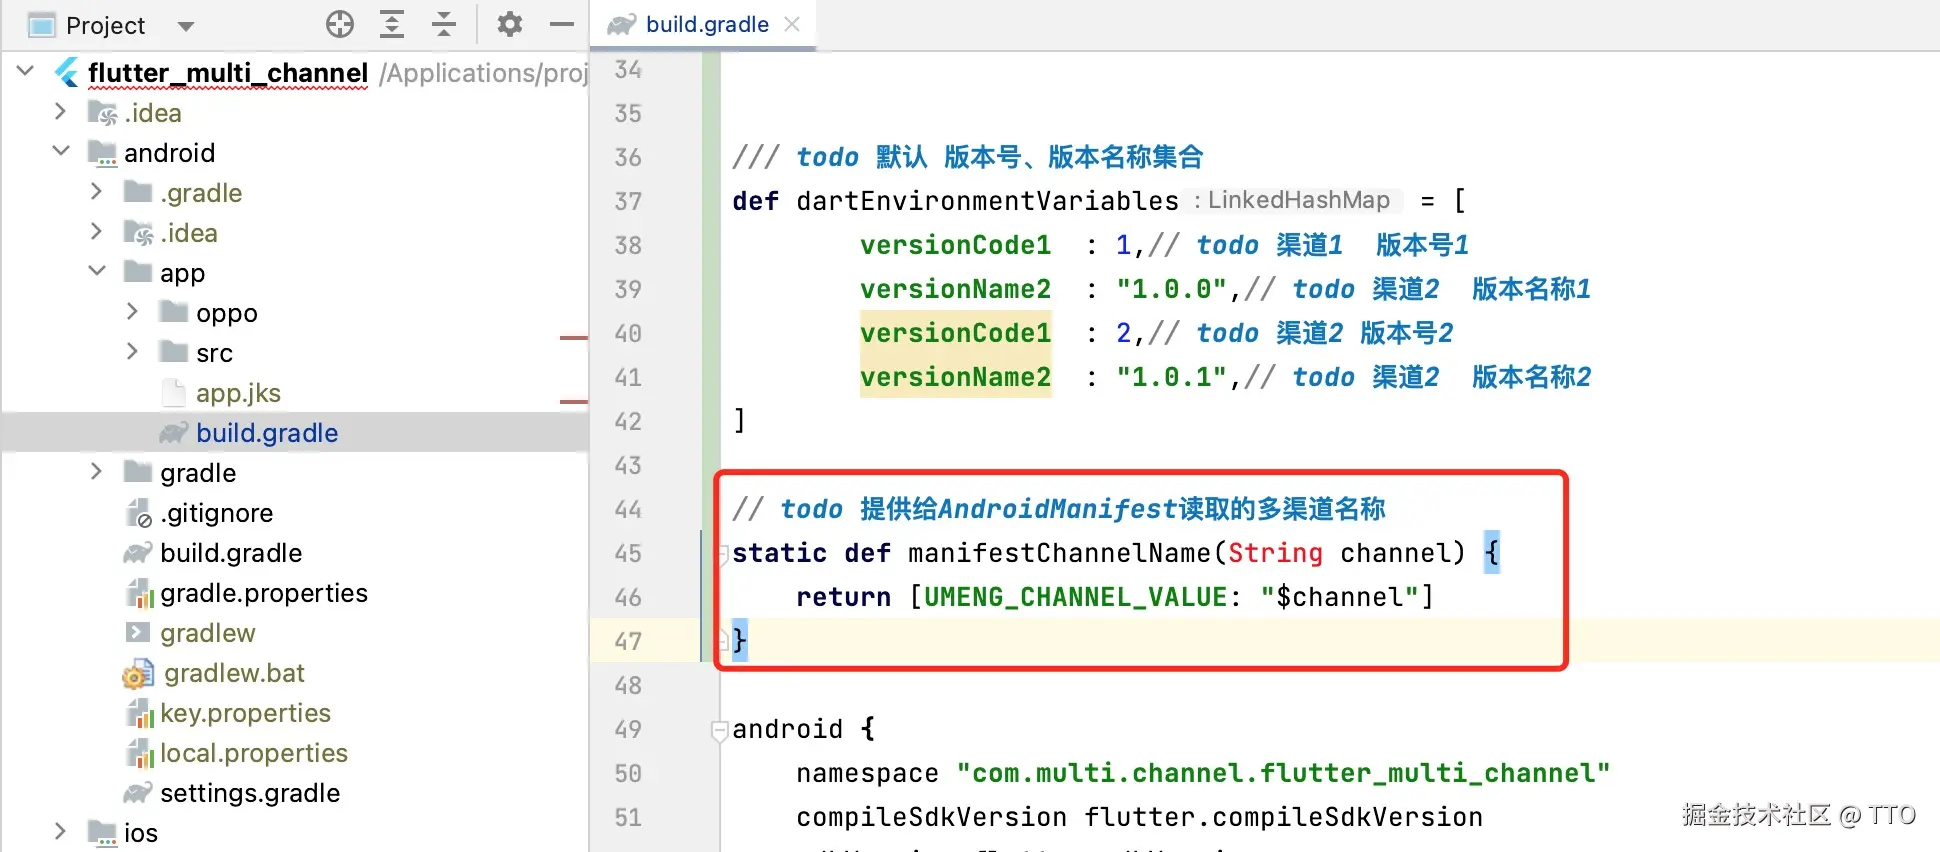Image resolution: width=1940 pixels, height=852 pixels.
Task: Expand the gradle folder
Action: (x=96, y=471)
